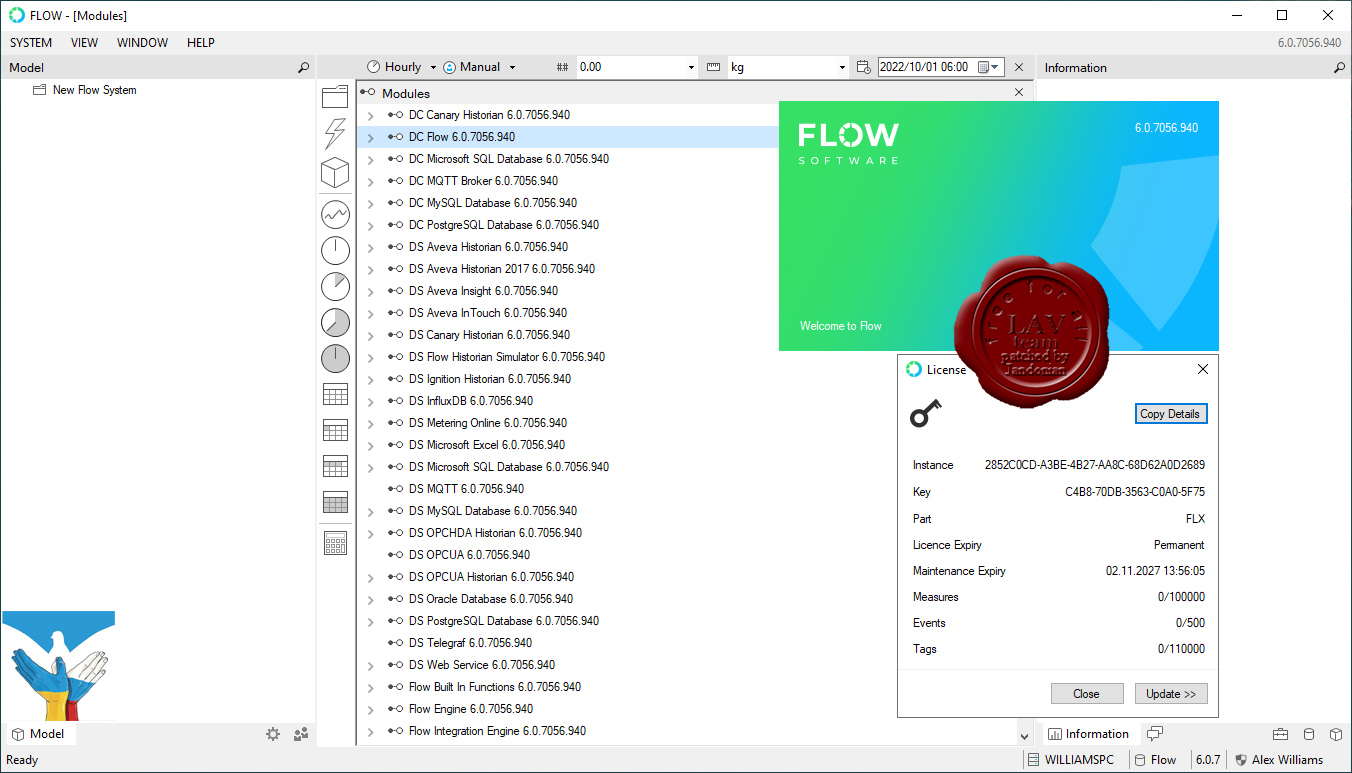1352x773 pixels.
Task: Open the date picker calendar dropdown
Action: pos(989,67)
